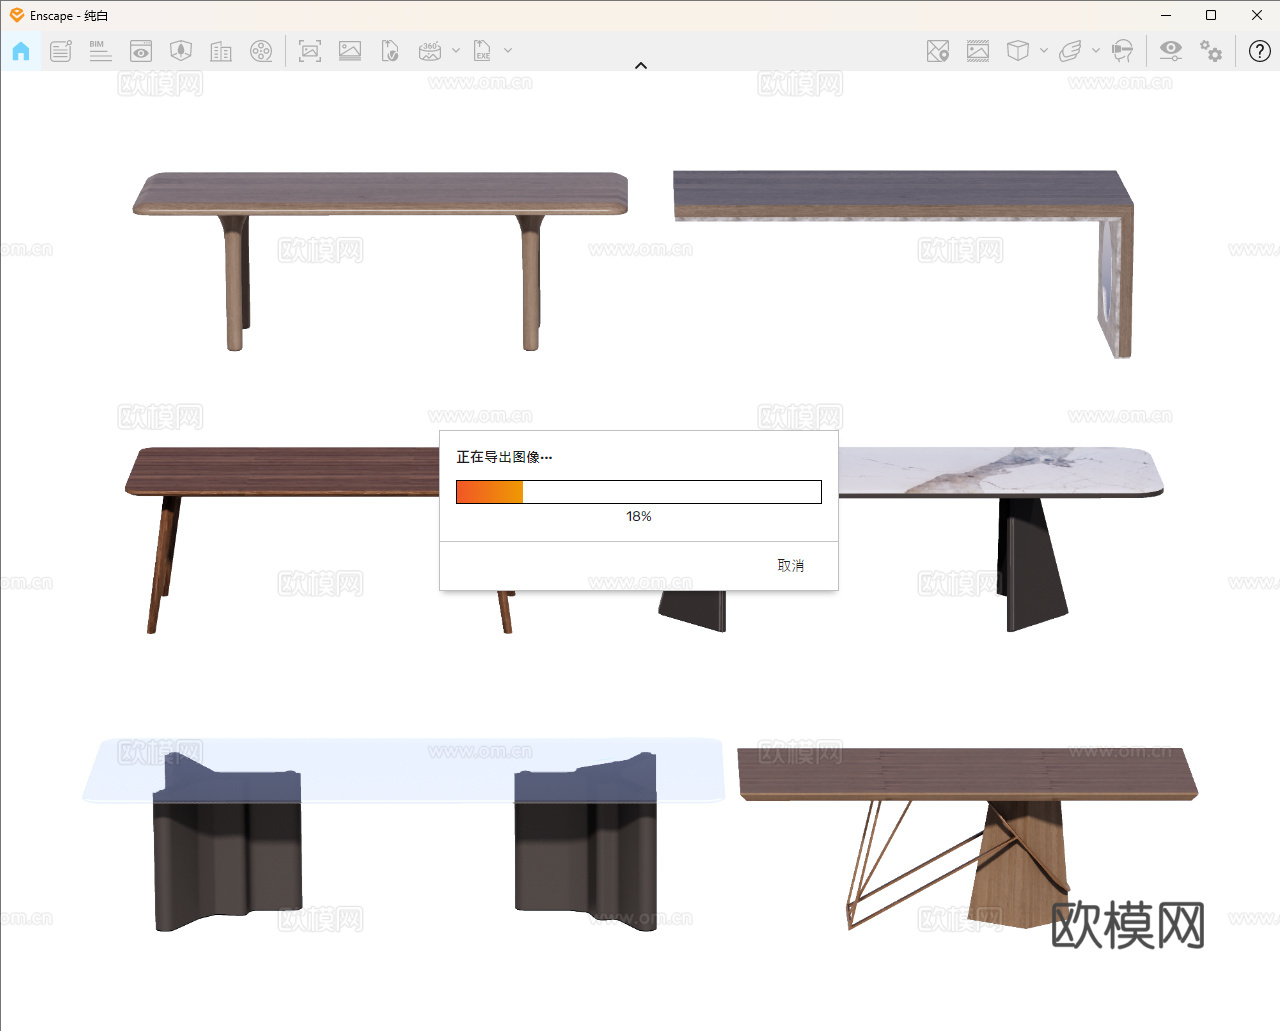Close the Enscape window
This screenshot has width=1280, height=1031.
pos(1257,15)
